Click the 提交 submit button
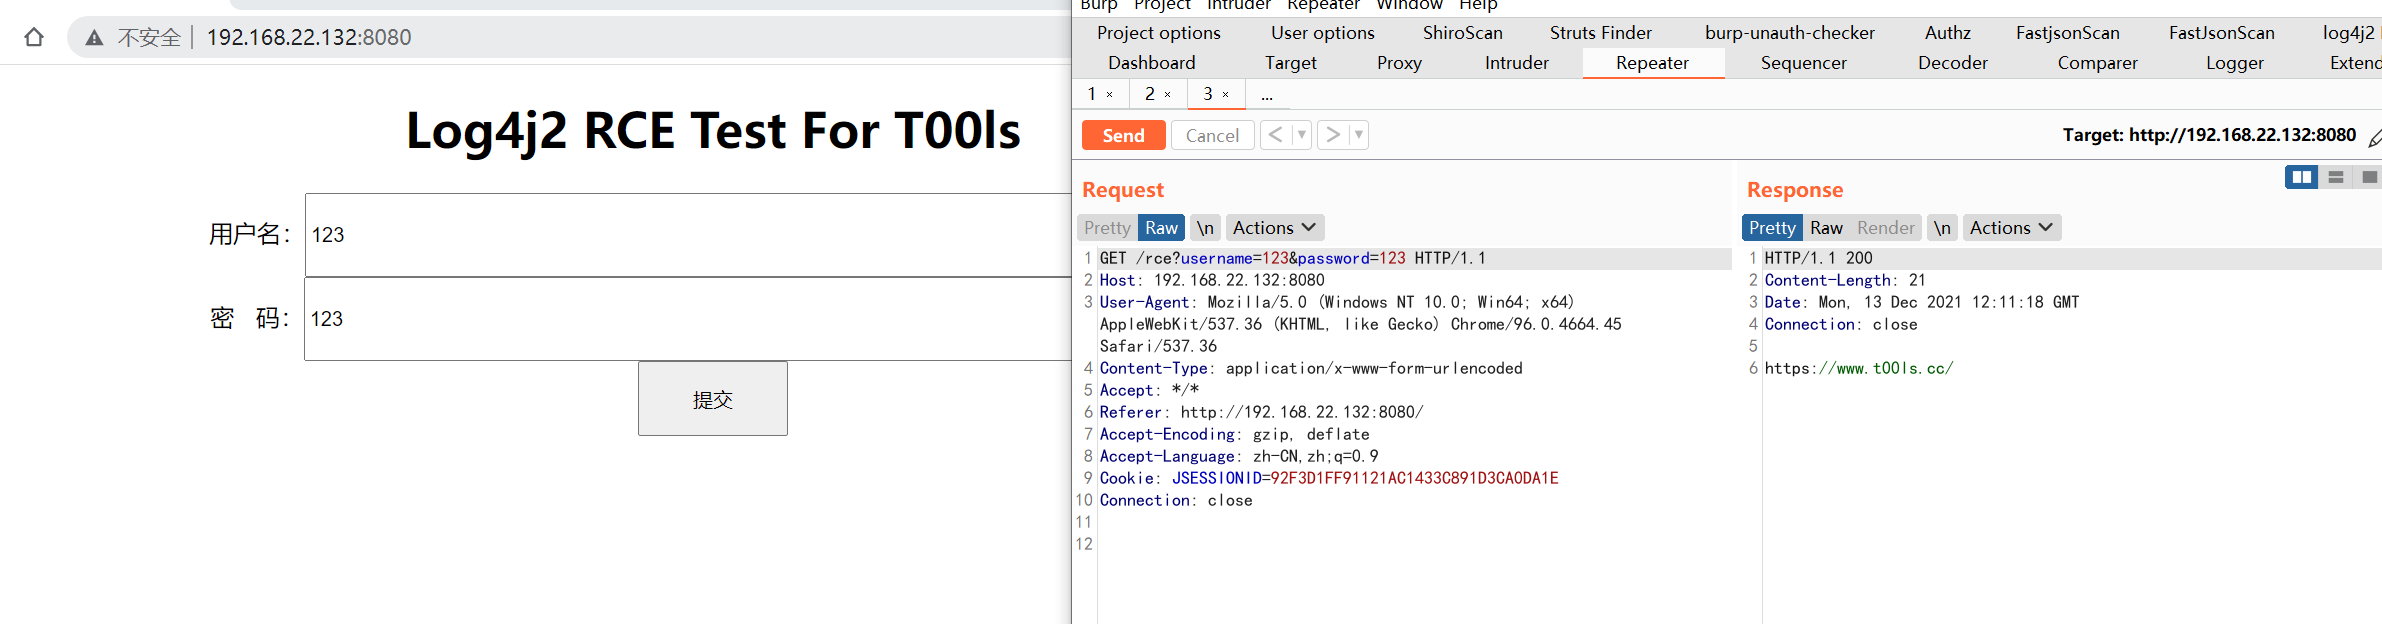The height and width of the screenshot is (624, 2382). 713,398
